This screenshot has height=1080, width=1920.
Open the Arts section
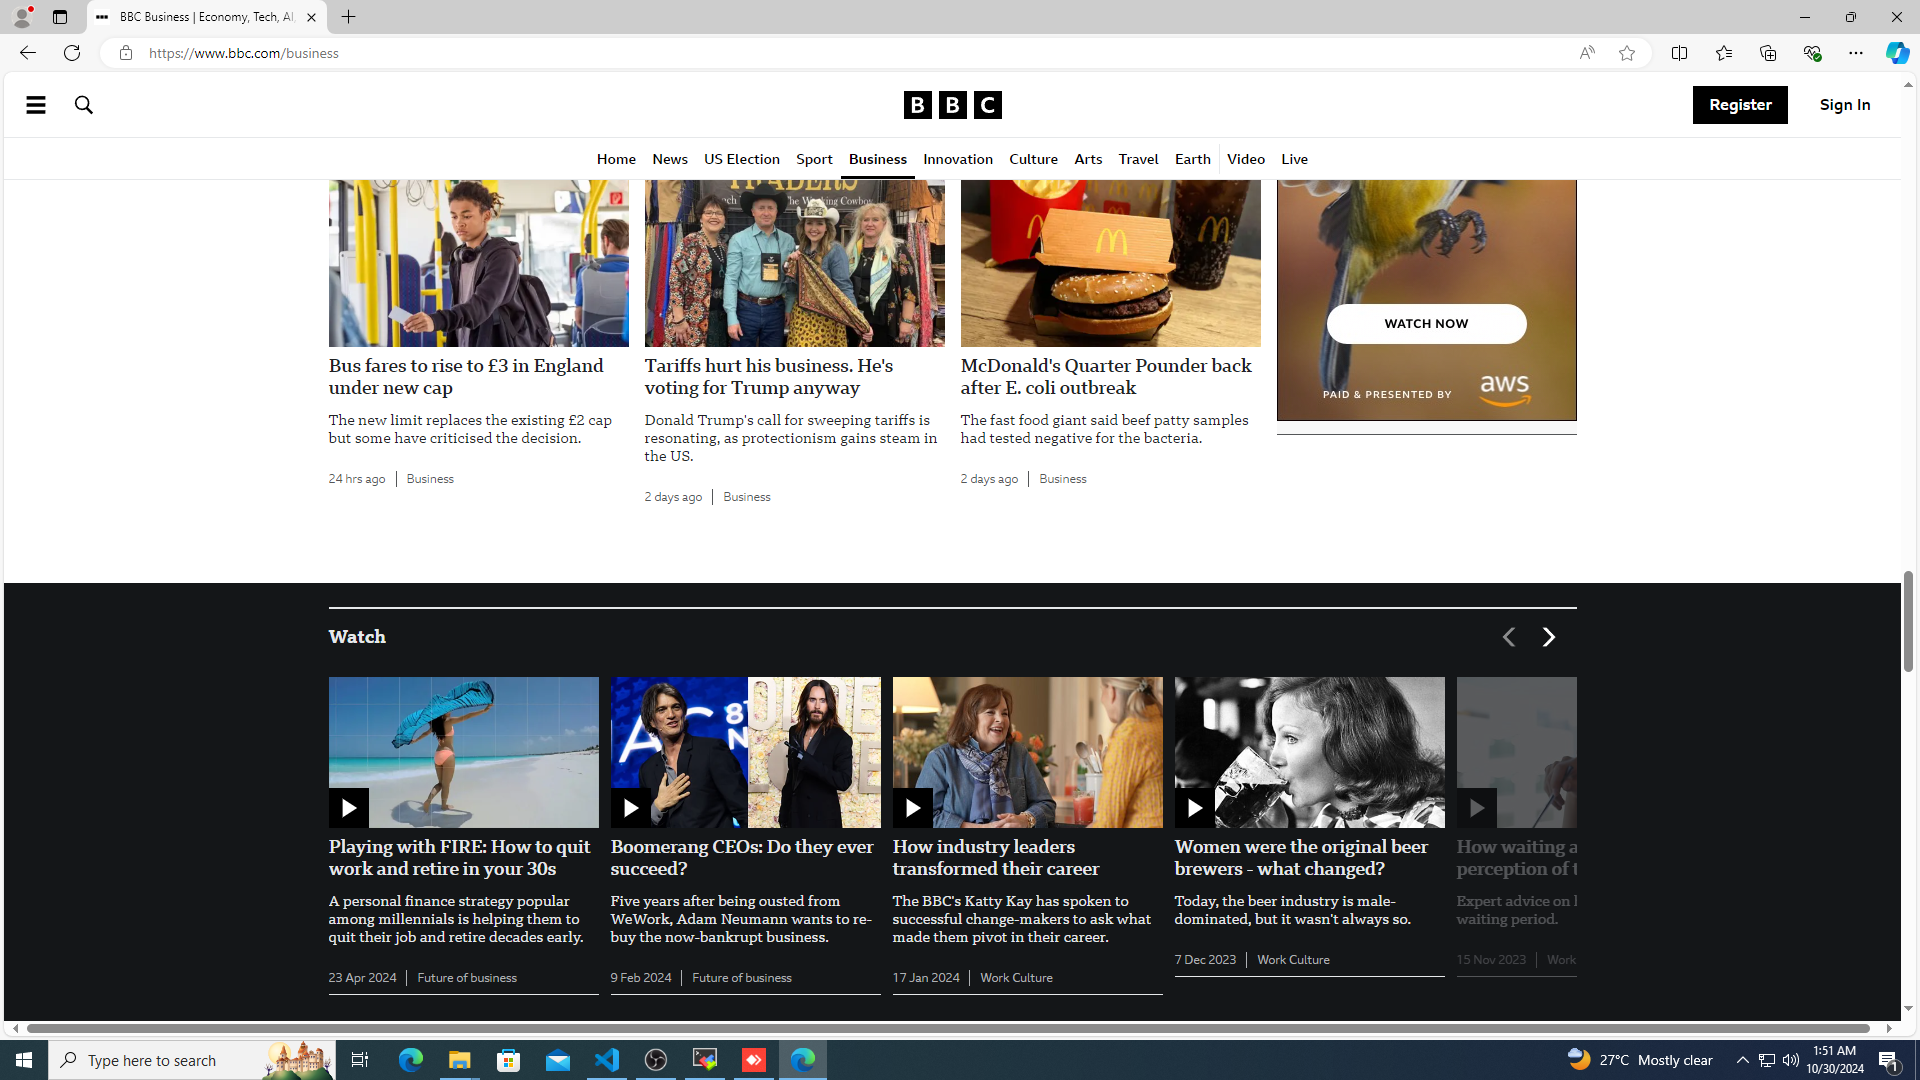click(x=1088, y=160)
